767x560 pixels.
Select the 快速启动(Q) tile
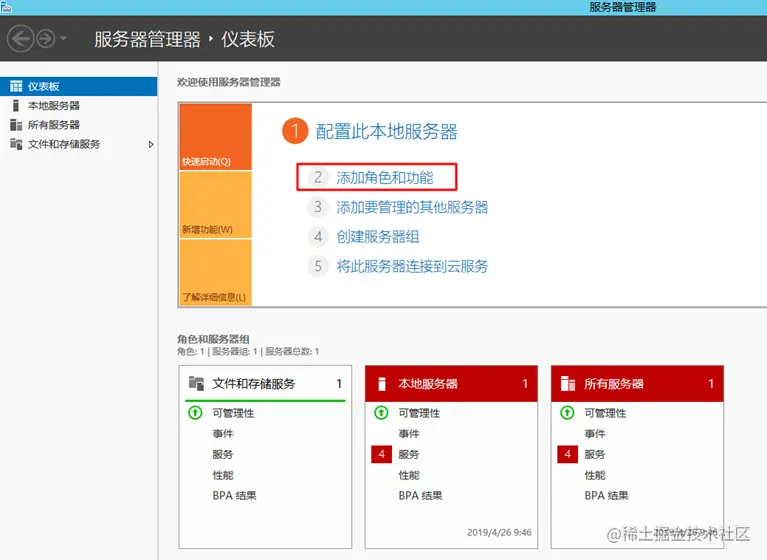(x=216, y=136)
